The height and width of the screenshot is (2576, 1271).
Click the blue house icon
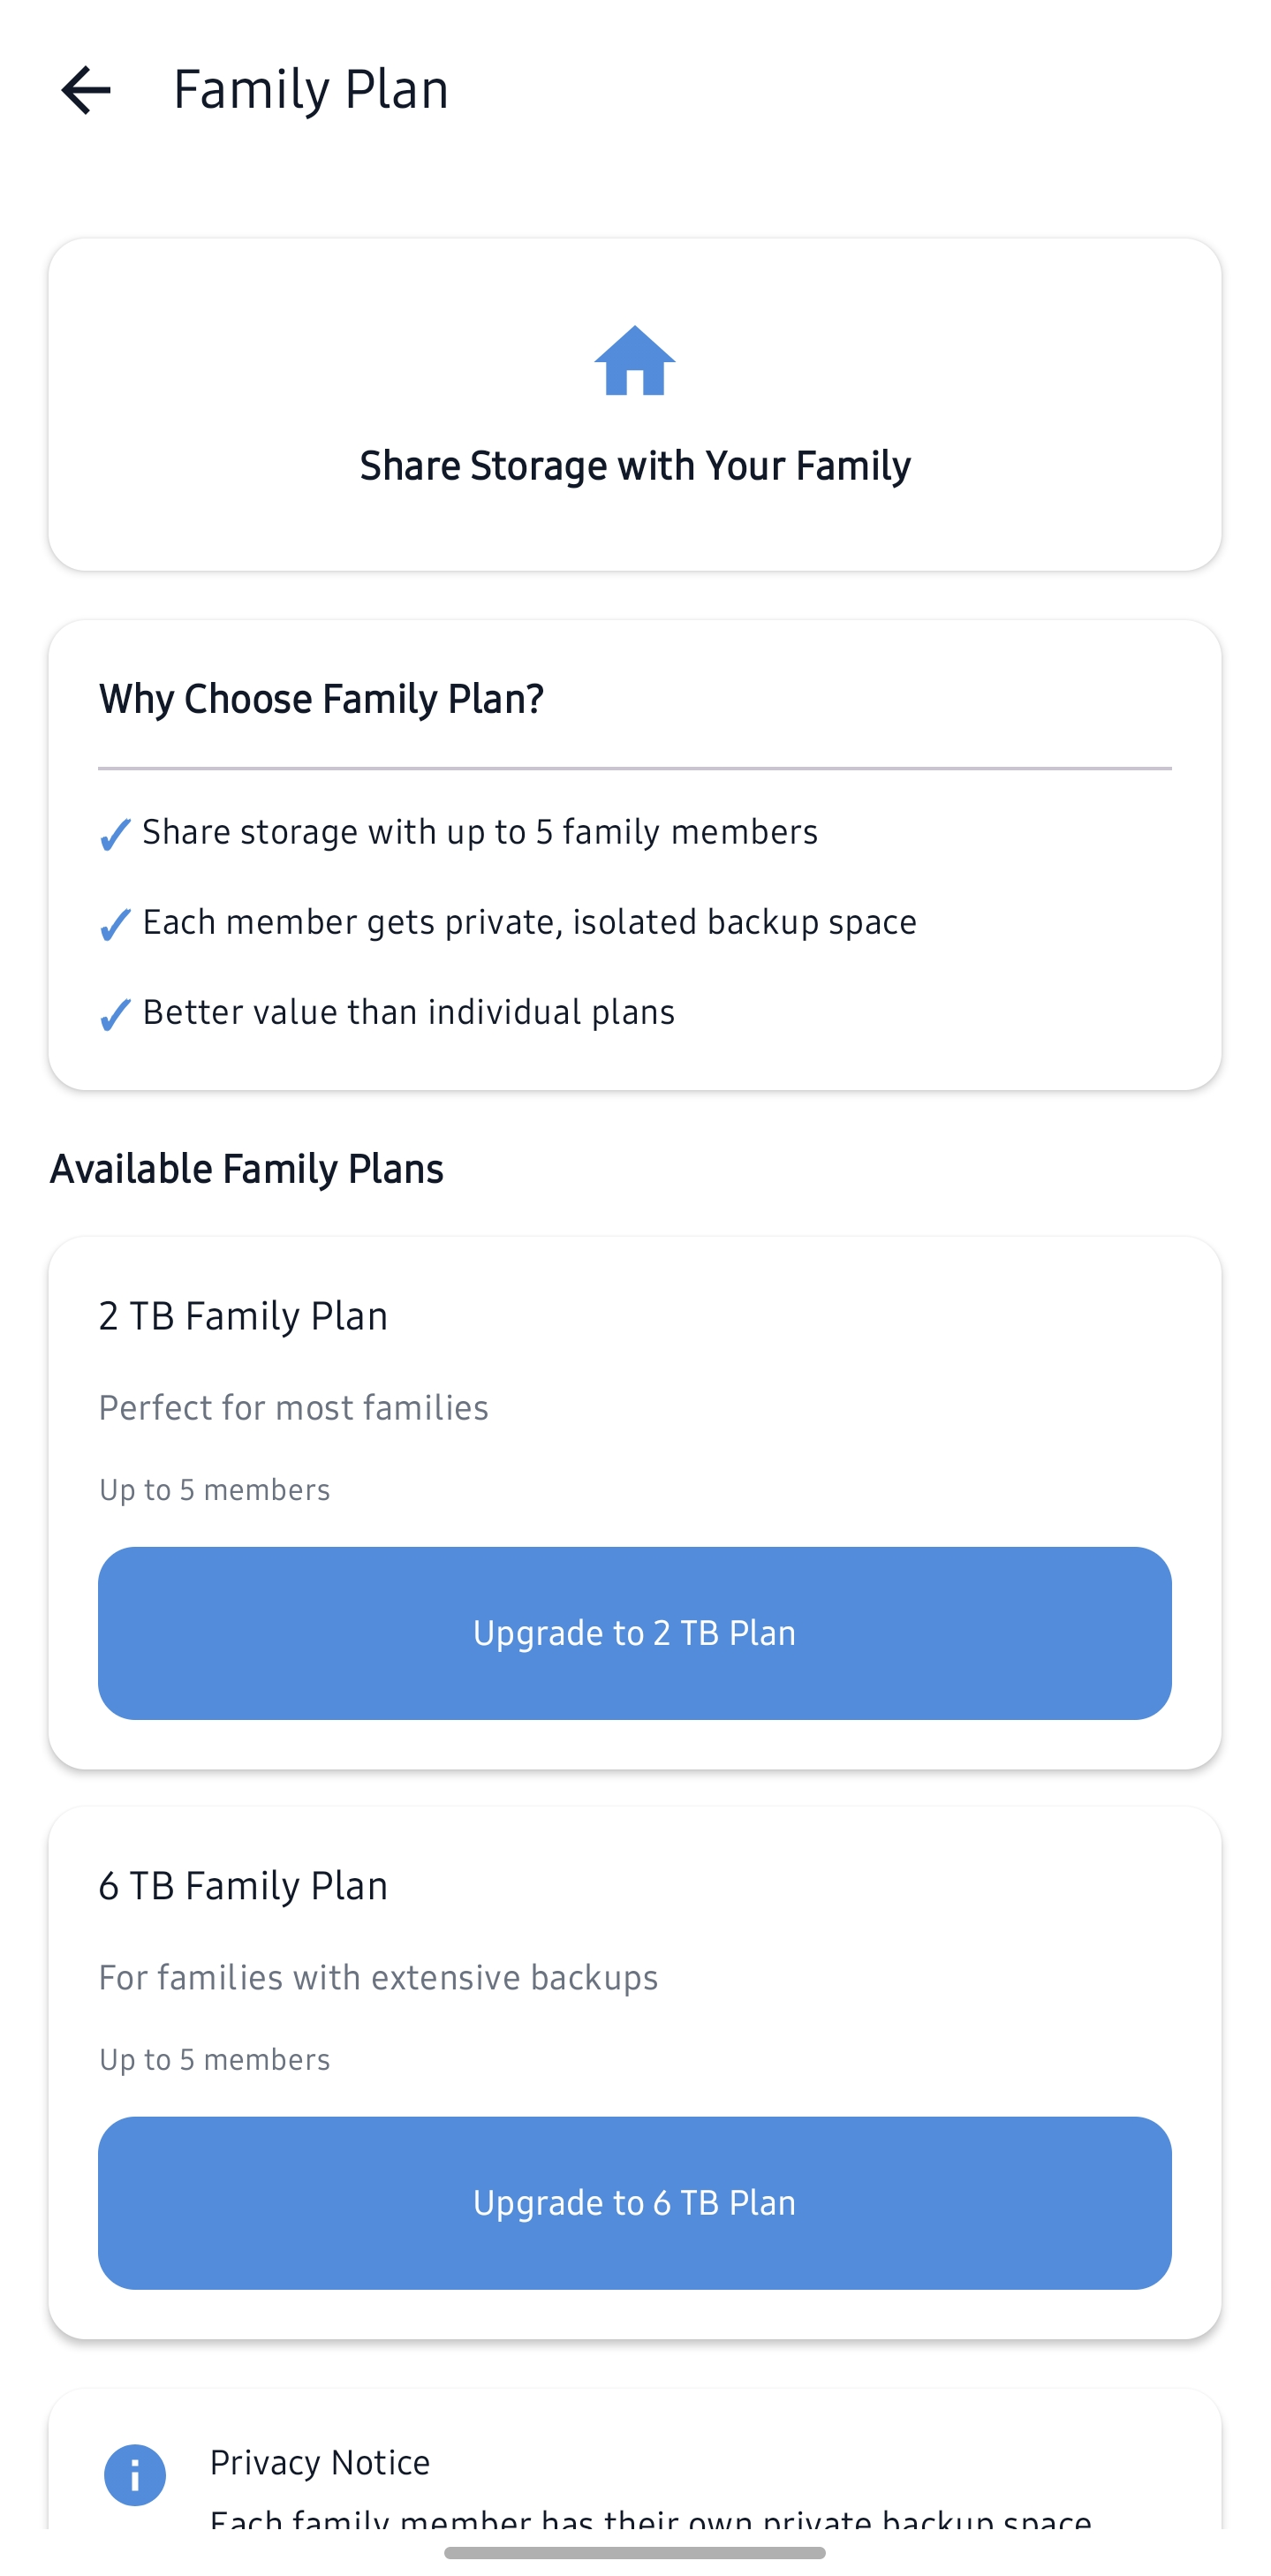(x=634, y=361)
